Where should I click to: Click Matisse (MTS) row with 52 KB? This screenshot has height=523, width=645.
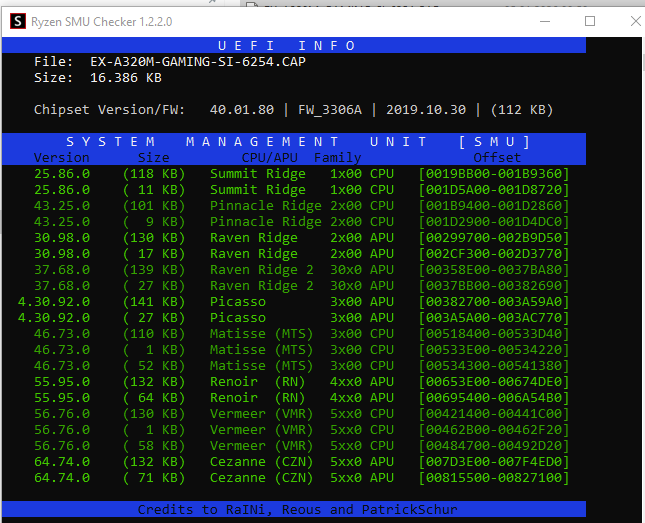tap(302, 366)
